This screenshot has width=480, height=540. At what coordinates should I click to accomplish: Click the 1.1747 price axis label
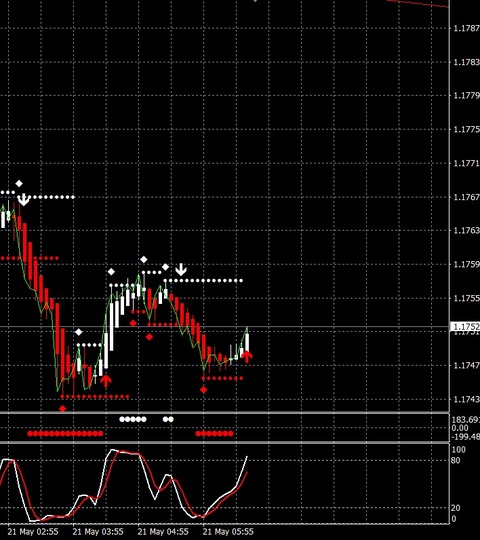(467, 365)
